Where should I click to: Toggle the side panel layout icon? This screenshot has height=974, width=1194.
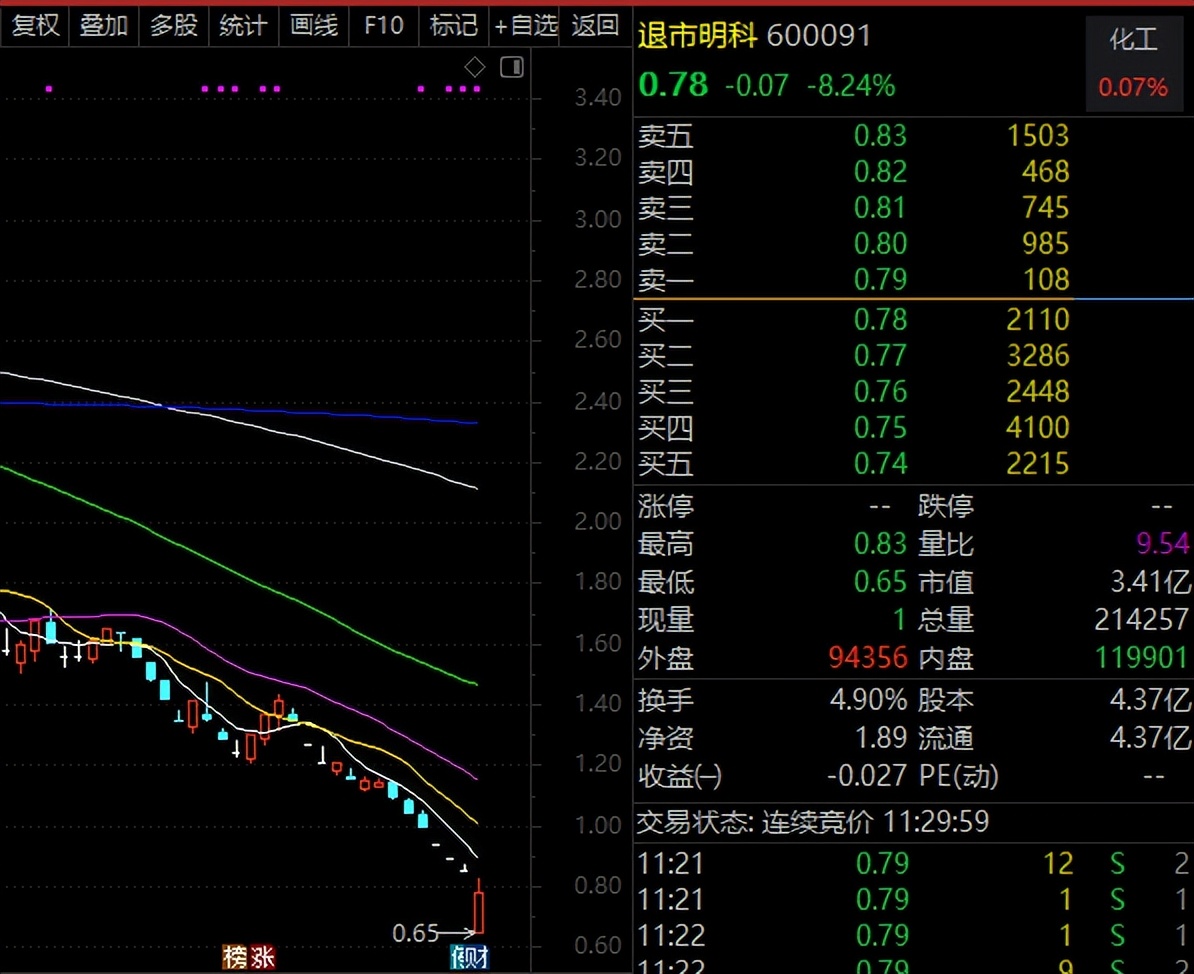[x=512, y=67]
